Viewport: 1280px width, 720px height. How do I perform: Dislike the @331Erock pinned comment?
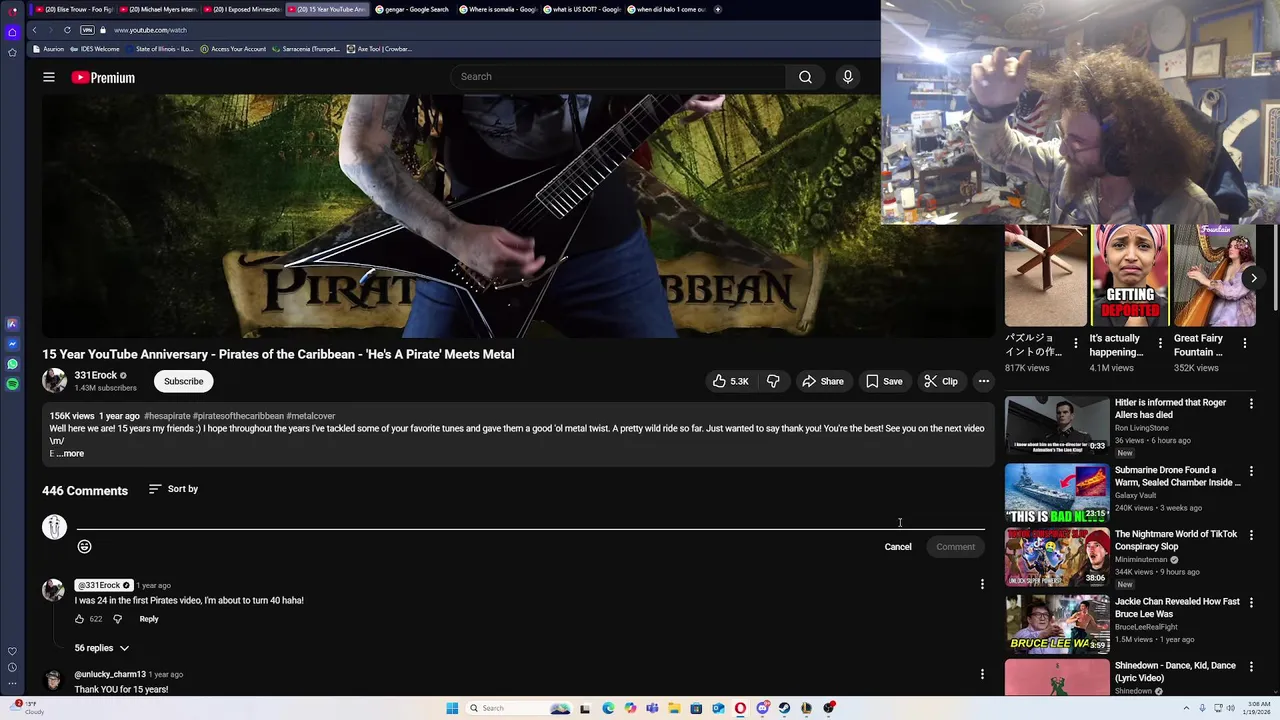point(117,619)
